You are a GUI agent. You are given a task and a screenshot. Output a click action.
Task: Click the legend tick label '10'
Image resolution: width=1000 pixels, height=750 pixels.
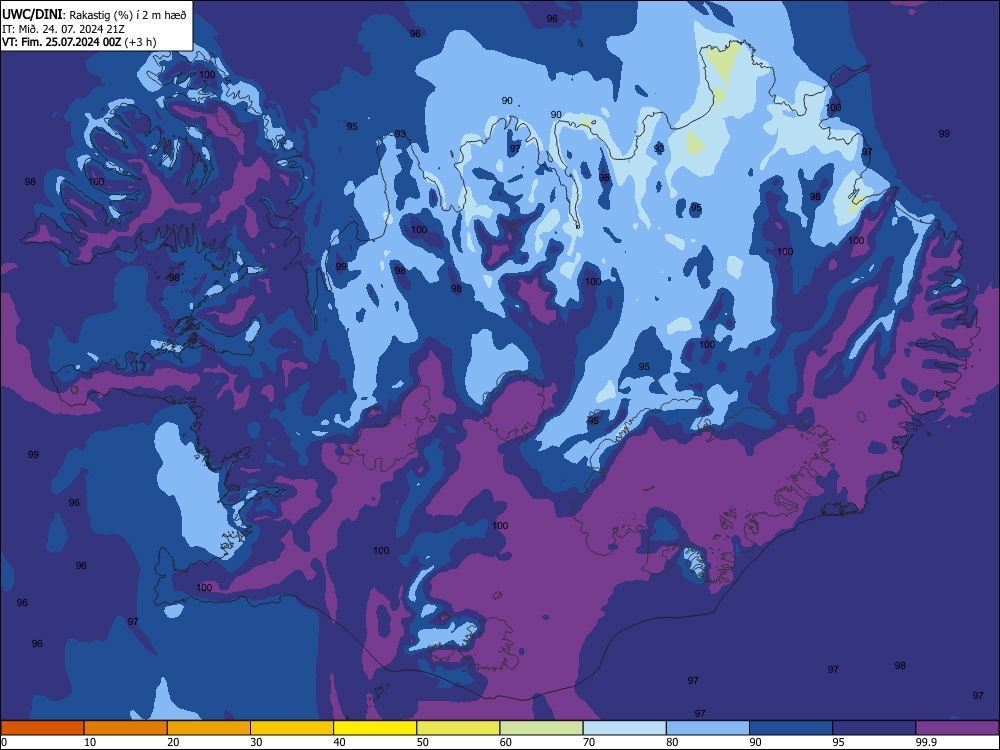[x=90, y=742]
